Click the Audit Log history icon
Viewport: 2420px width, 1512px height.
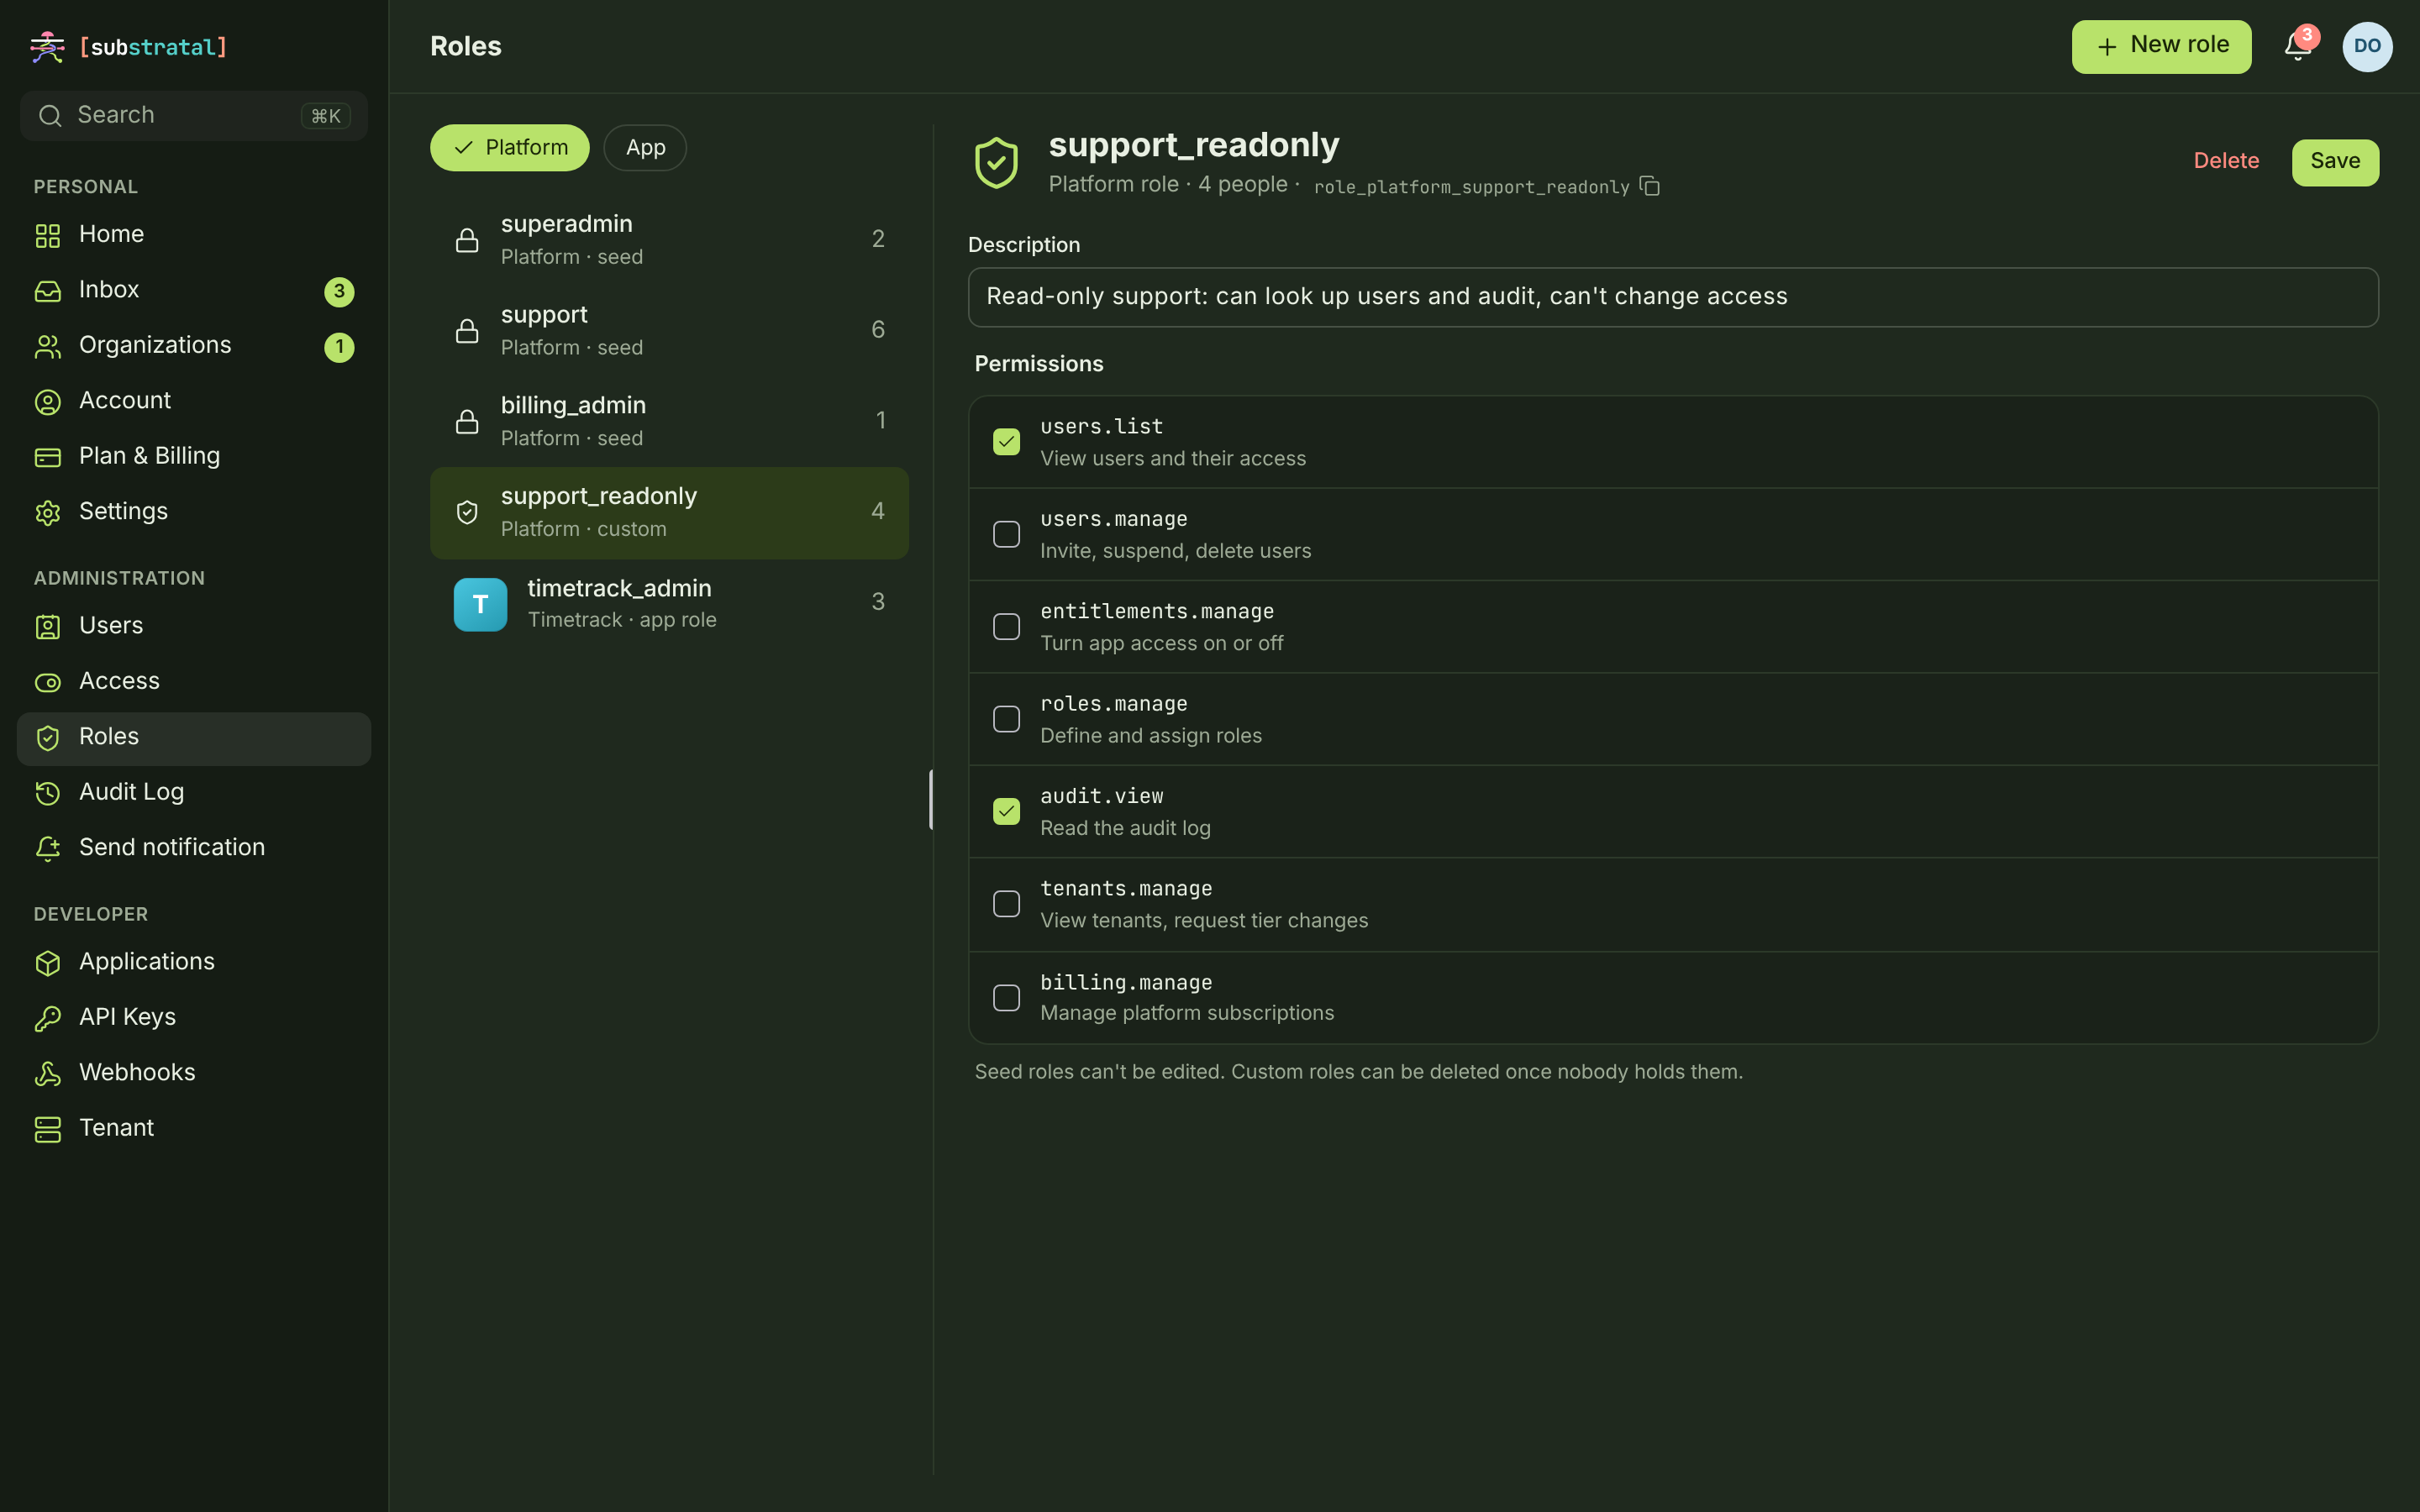coord(48,794)
